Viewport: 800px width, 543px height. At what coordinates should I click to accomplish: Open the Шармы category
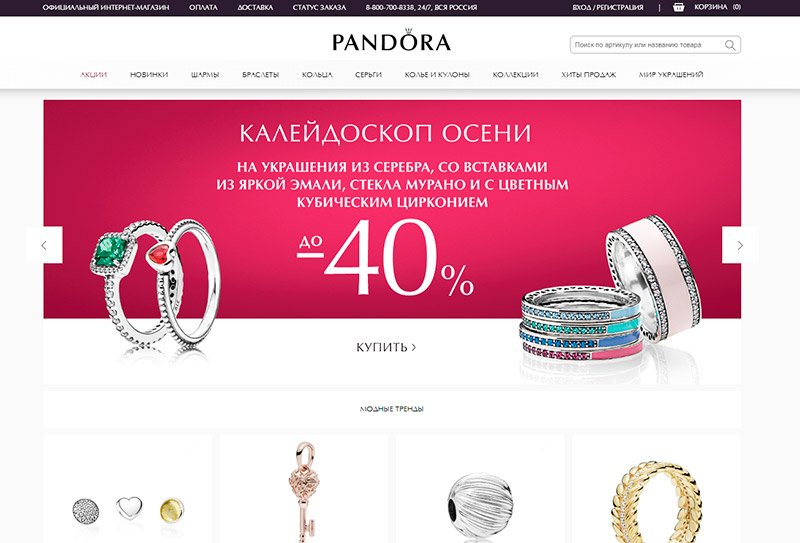click(x=205, y=75)
